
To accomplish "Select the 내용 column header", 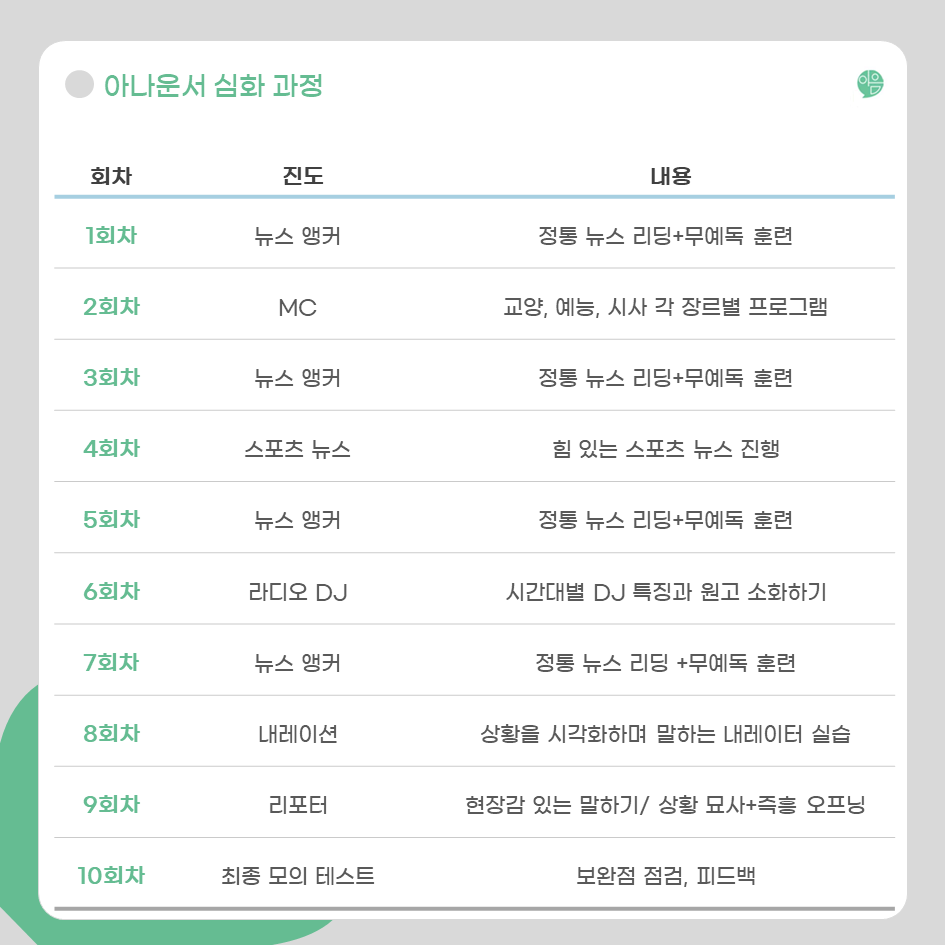I will pyautogui.click(x=670, y=177).
